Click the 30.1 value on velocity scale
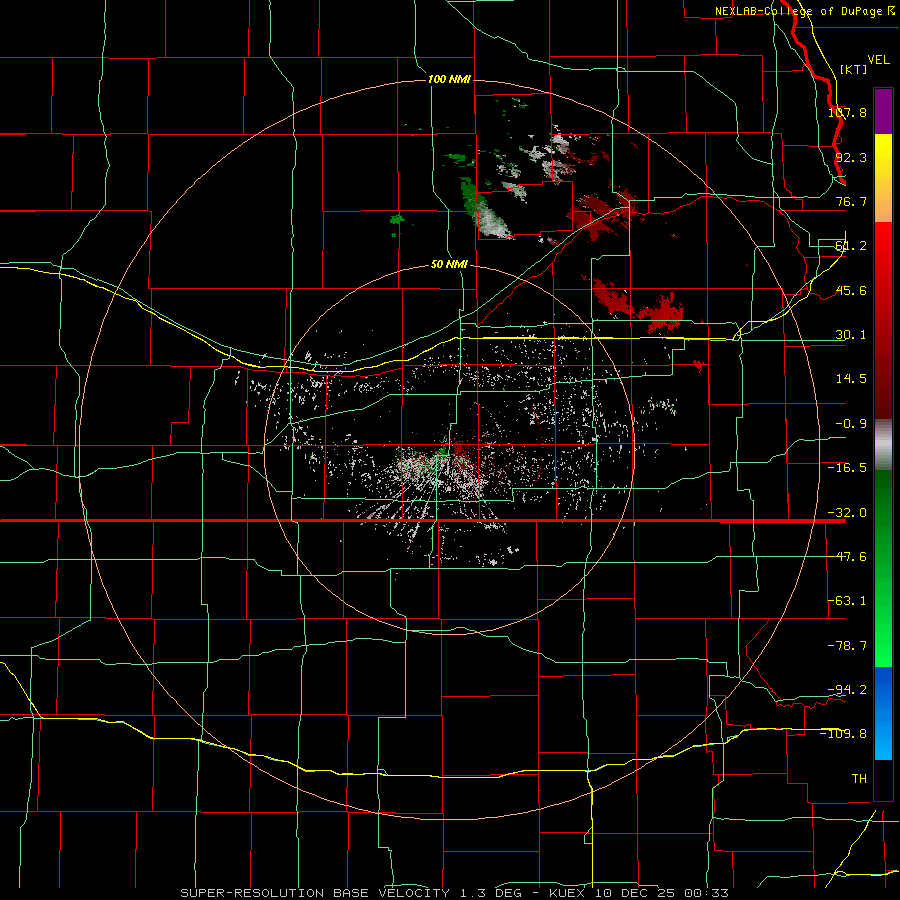Image resolution: width=900 pixels, height=900 pixels. point(851,335)
